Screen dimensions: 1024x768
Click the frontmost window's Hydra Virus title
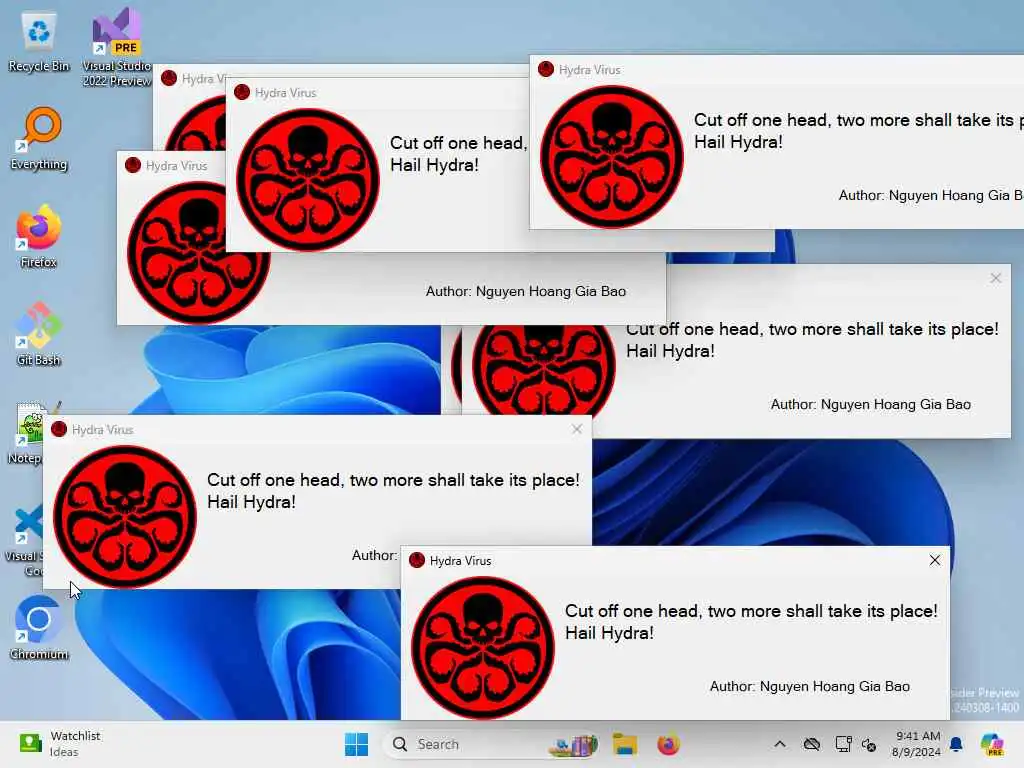pyautogui.click(x=460, y=561)
